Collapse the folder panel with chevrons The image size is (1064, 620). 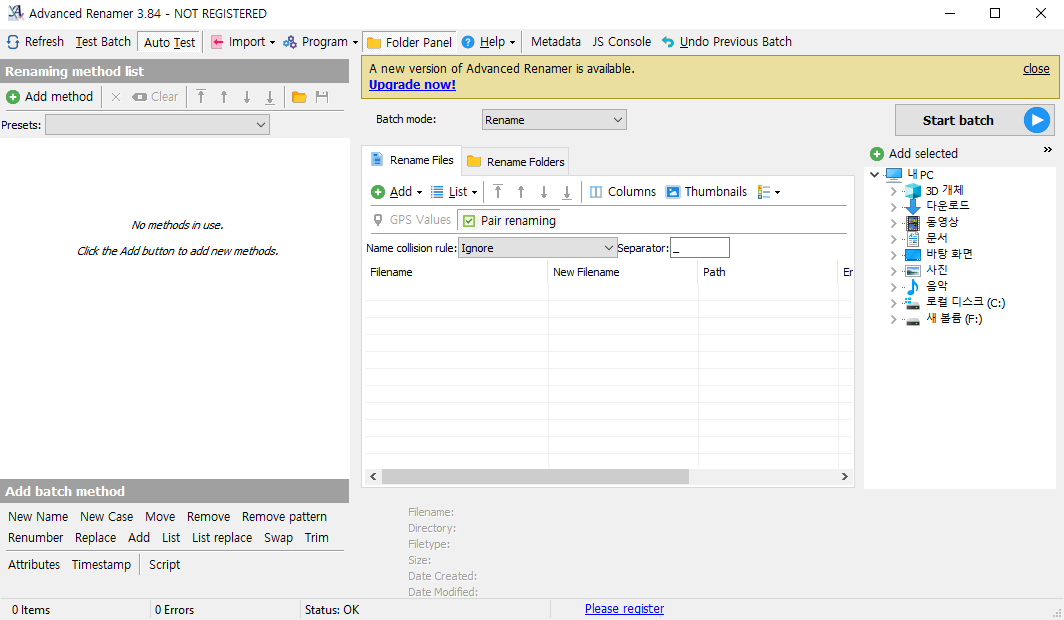coord(1048,150)
